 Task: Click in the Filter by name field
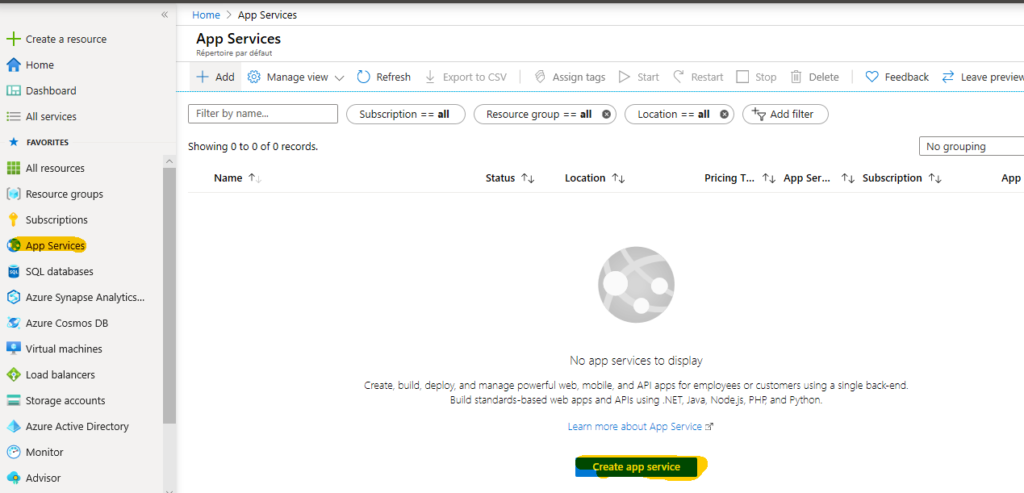(x=263, y=114)
